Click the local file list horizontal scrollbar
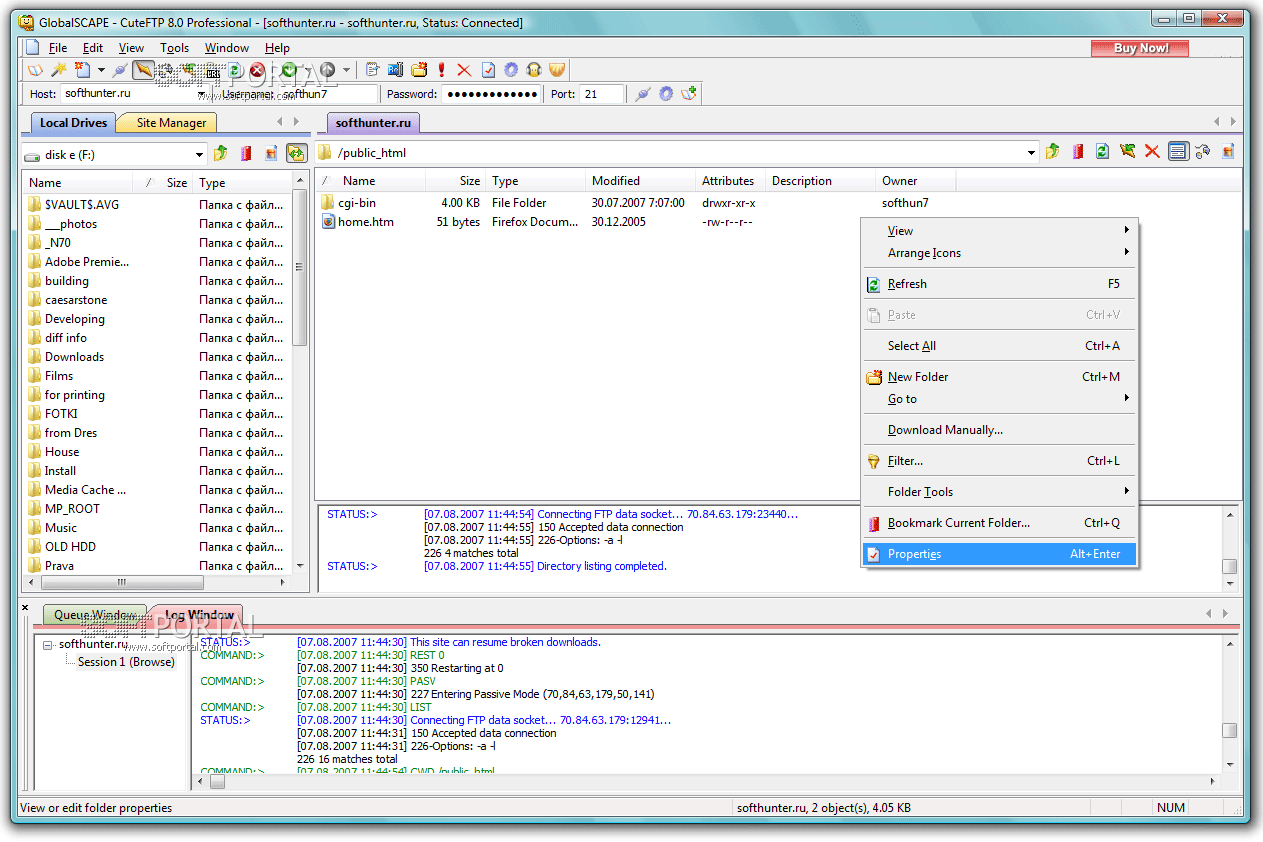Viewport: 1263px width, 842px height. pyautogui.click(x=120, y=582)
